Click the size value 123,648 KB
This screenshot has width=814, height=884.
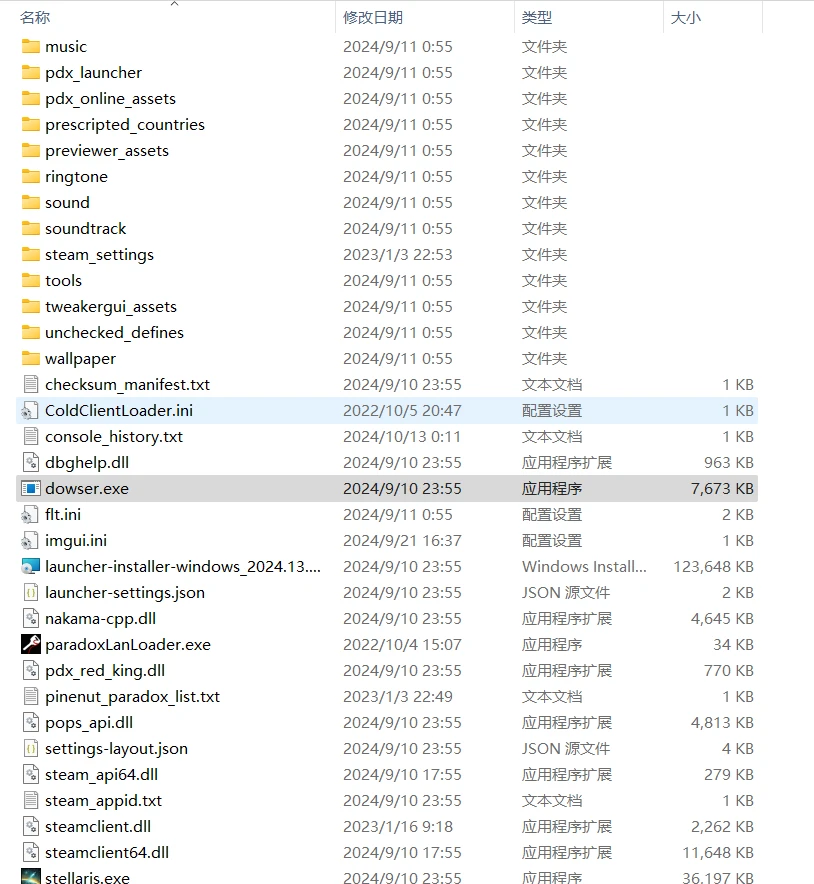[714, 566]
